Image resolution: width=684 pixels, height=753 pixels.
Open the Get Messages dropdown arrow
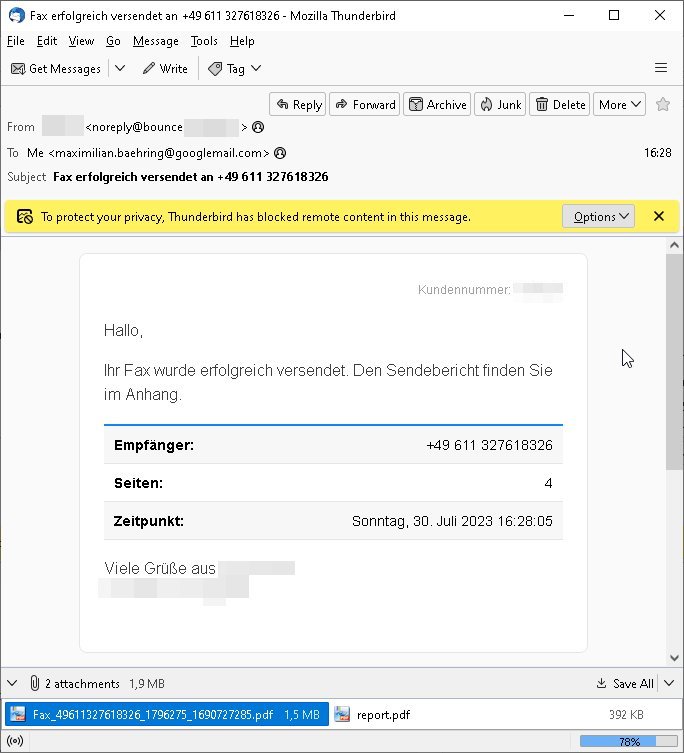(x=120, y=69)
